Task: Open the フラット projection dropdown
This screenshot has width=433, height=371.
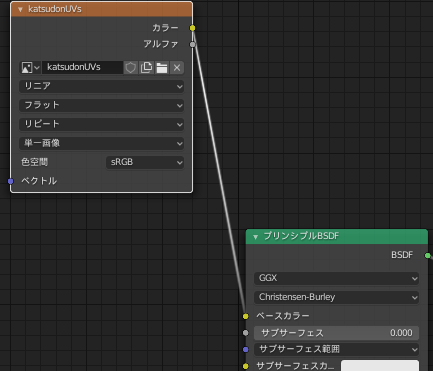Action: [102, 105]
